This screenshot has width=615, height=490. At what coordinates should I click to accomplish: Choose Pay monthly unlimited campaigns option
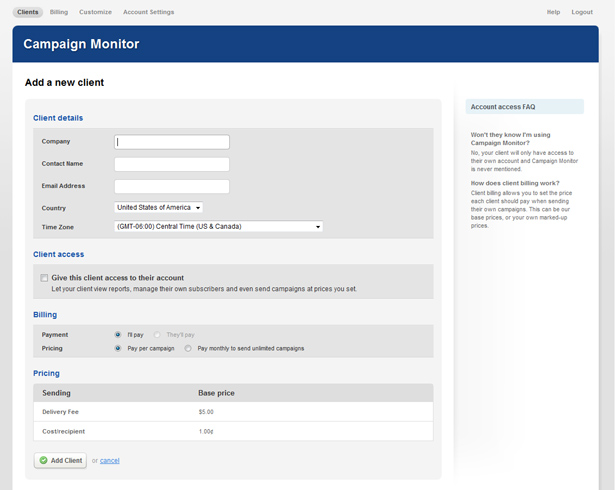click(x=188, y=348)
